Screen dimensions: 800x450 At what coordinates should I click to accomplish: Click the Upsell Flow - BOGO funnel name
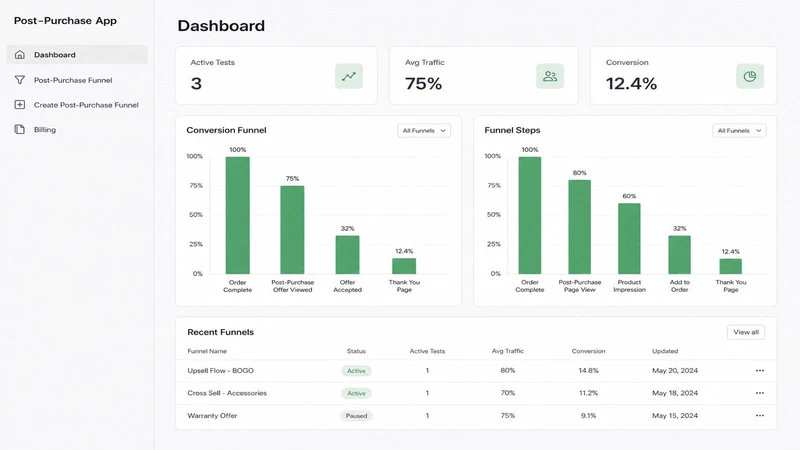tap(220, 370)
